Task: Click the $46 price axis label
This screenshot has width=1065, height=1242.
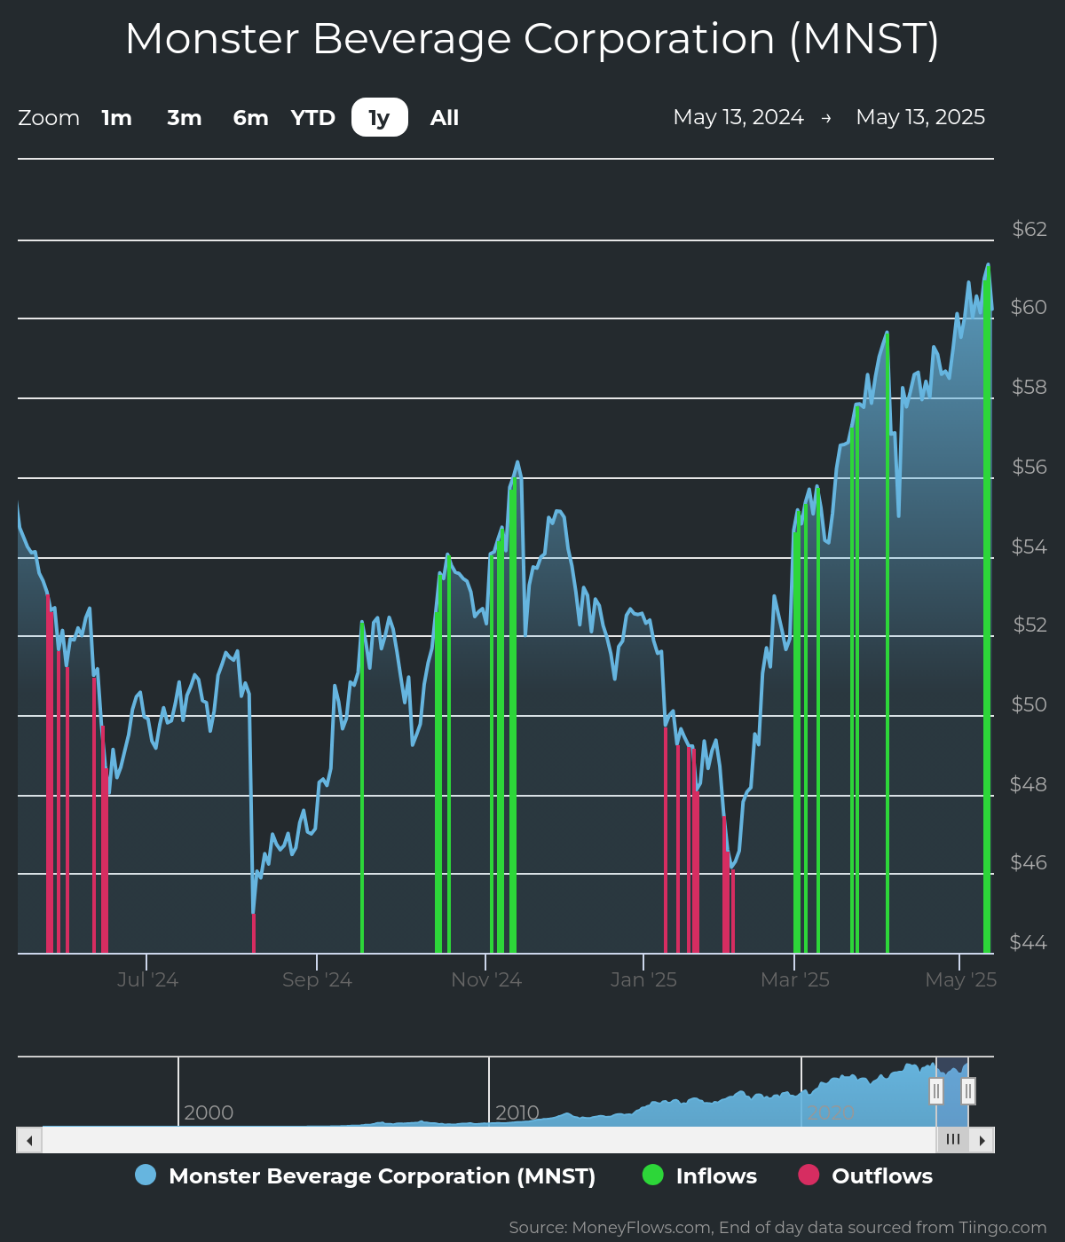Action: coord(1029,863)
